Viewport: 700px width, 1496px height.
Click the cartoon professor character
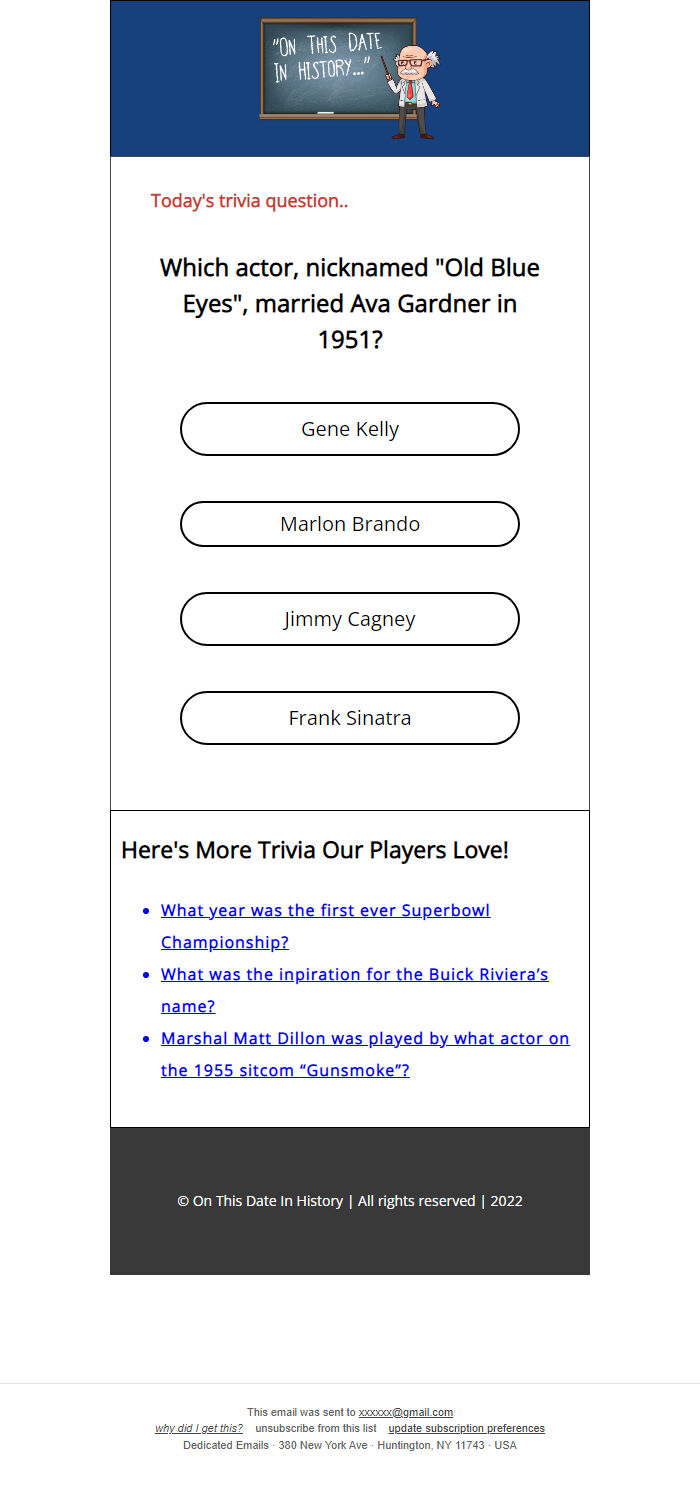[x=416, y=90]
